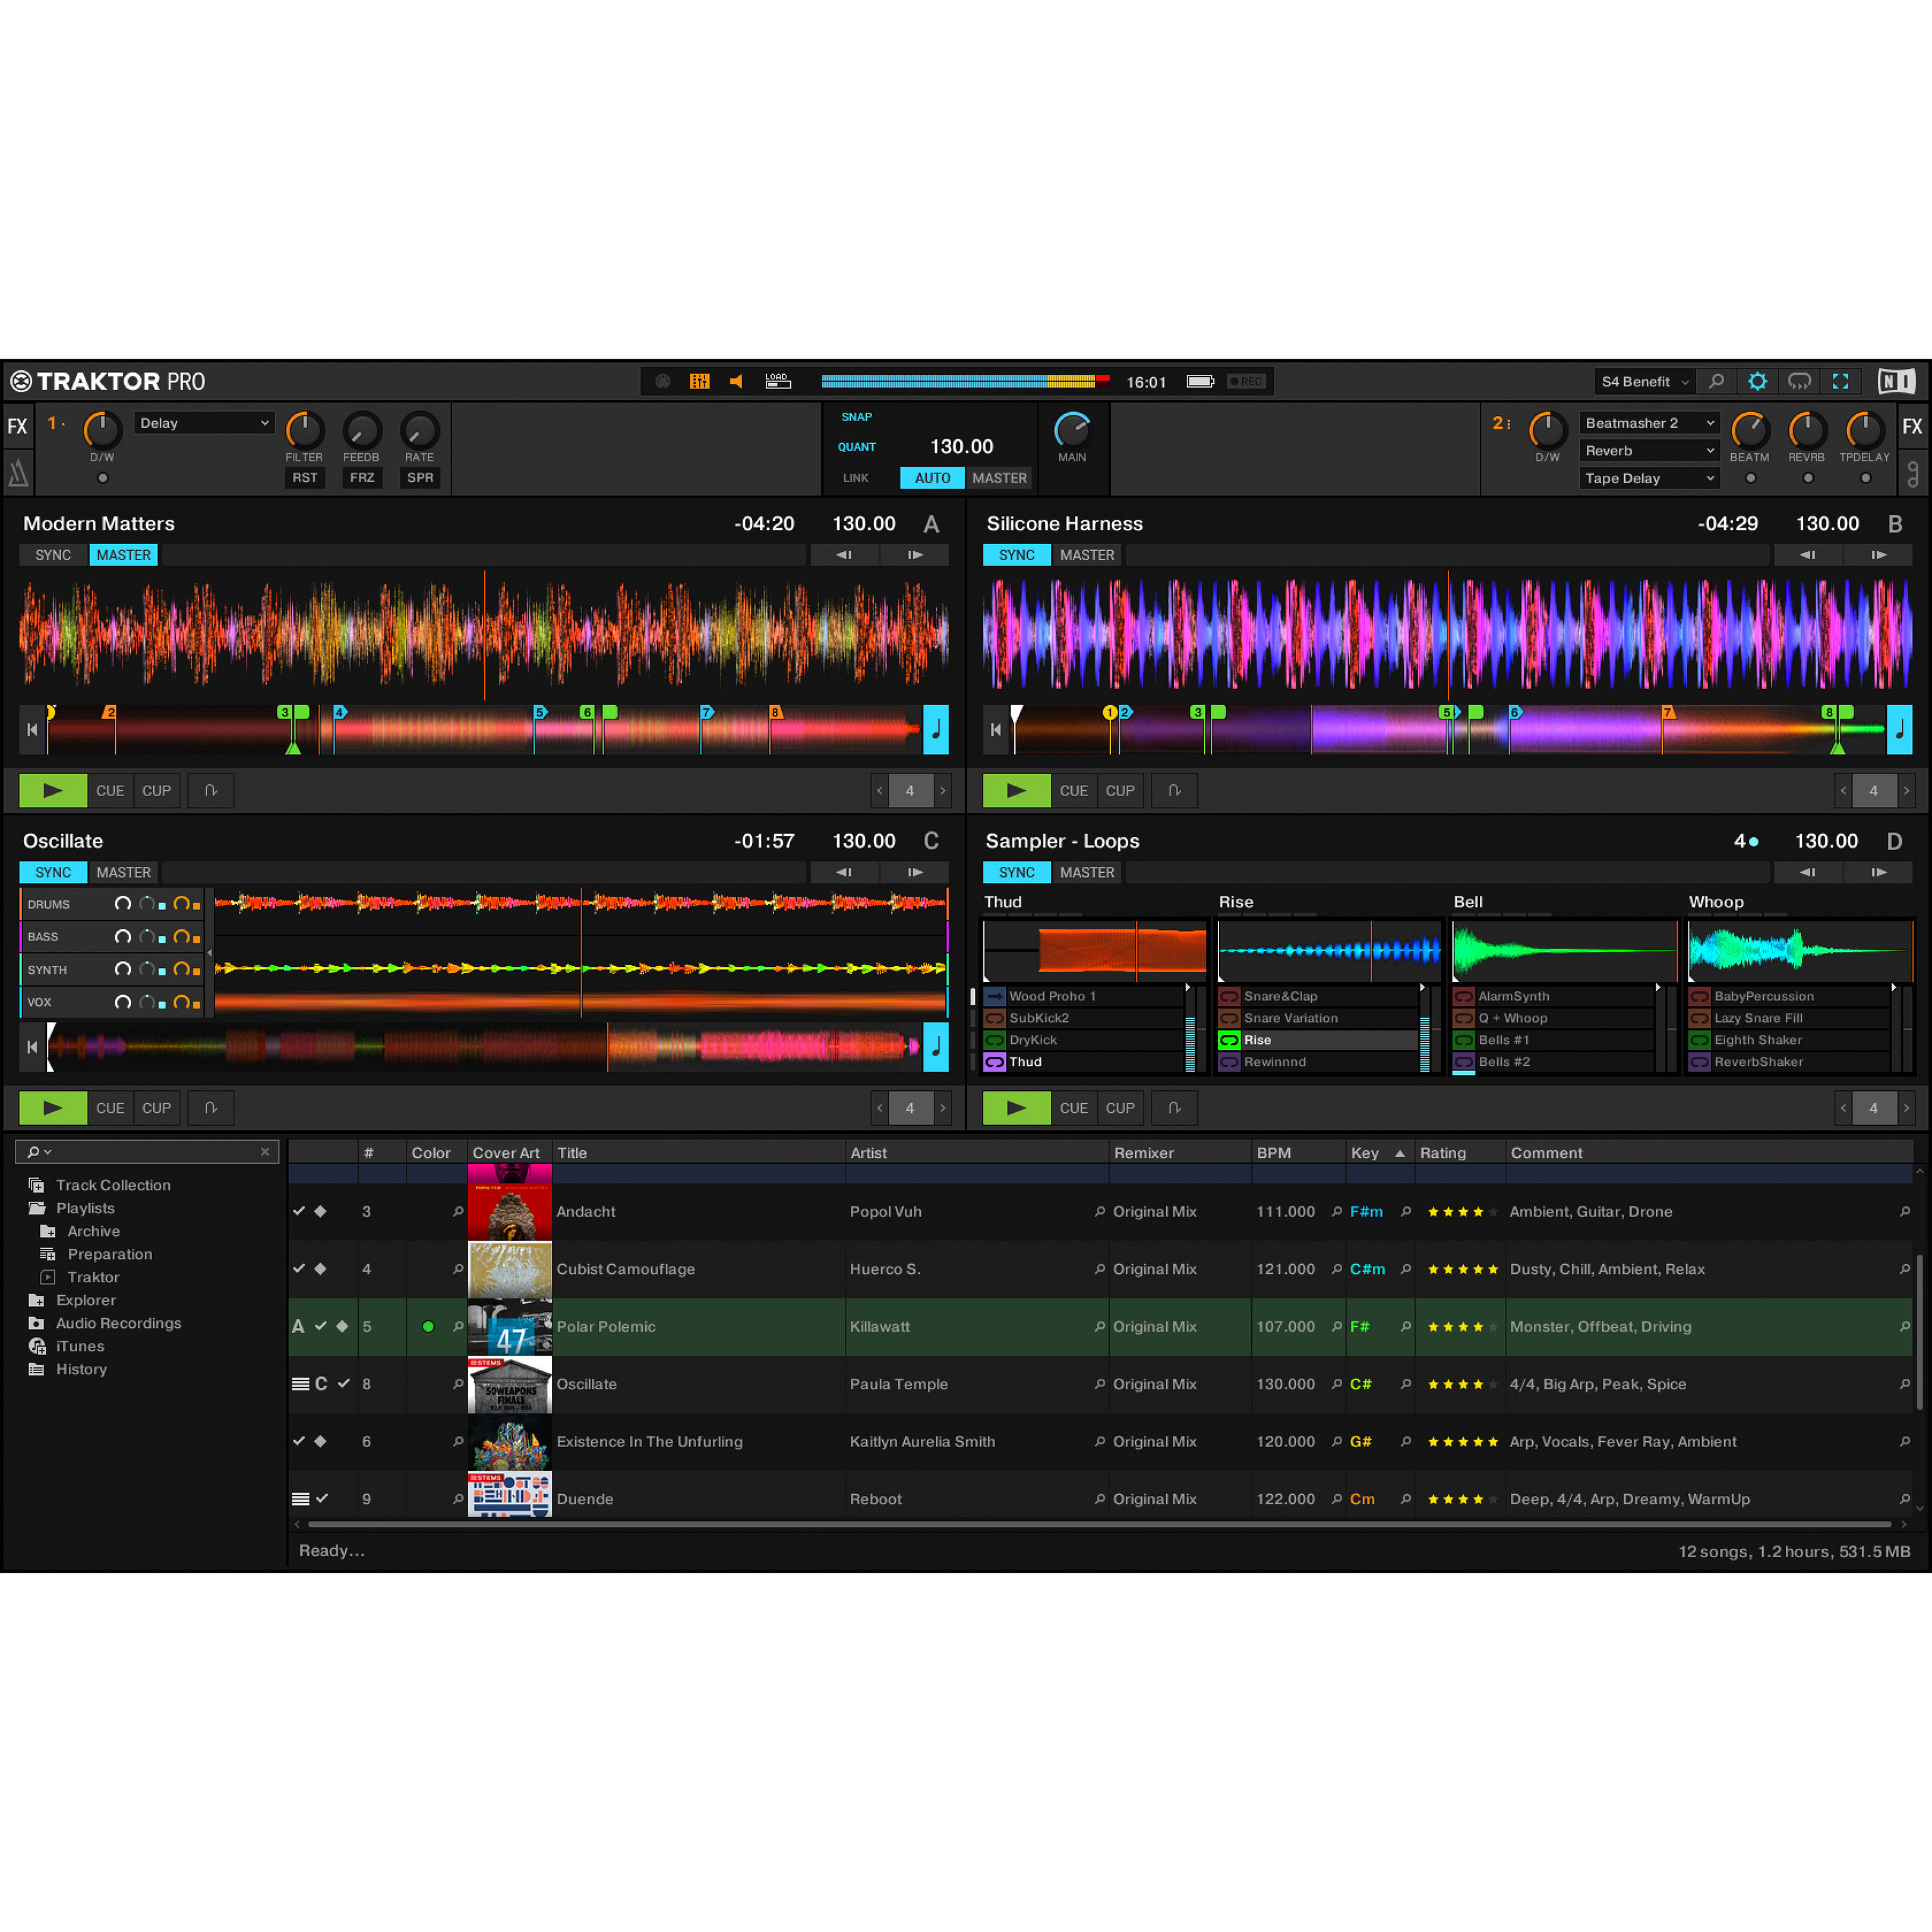
Task: Enable Cruise mode headphone icon
Action: click(1799, 381)
